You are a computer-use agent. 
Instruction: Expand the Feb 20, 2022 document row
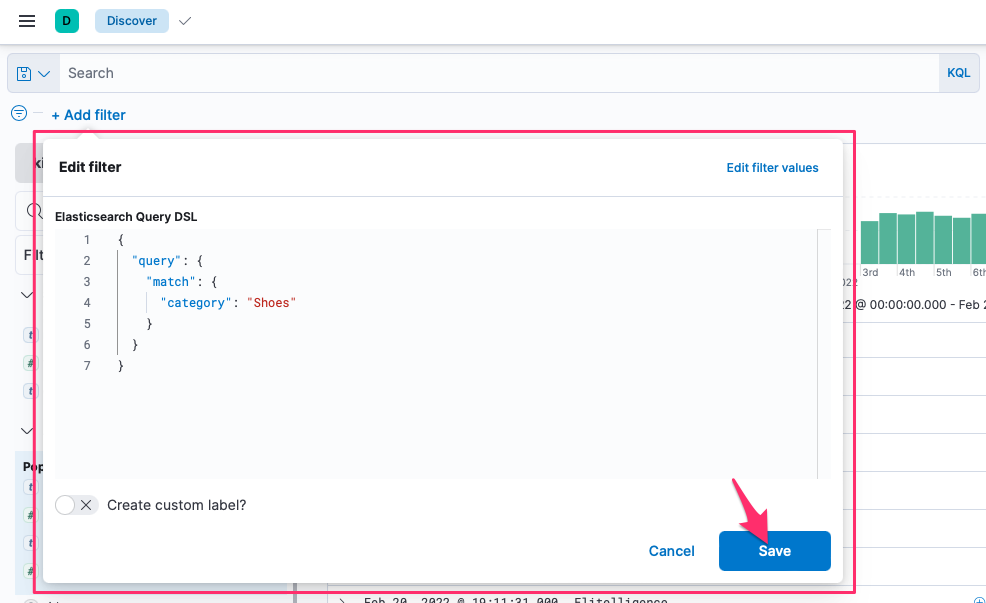pyautogui.click(x=342, y=600)
